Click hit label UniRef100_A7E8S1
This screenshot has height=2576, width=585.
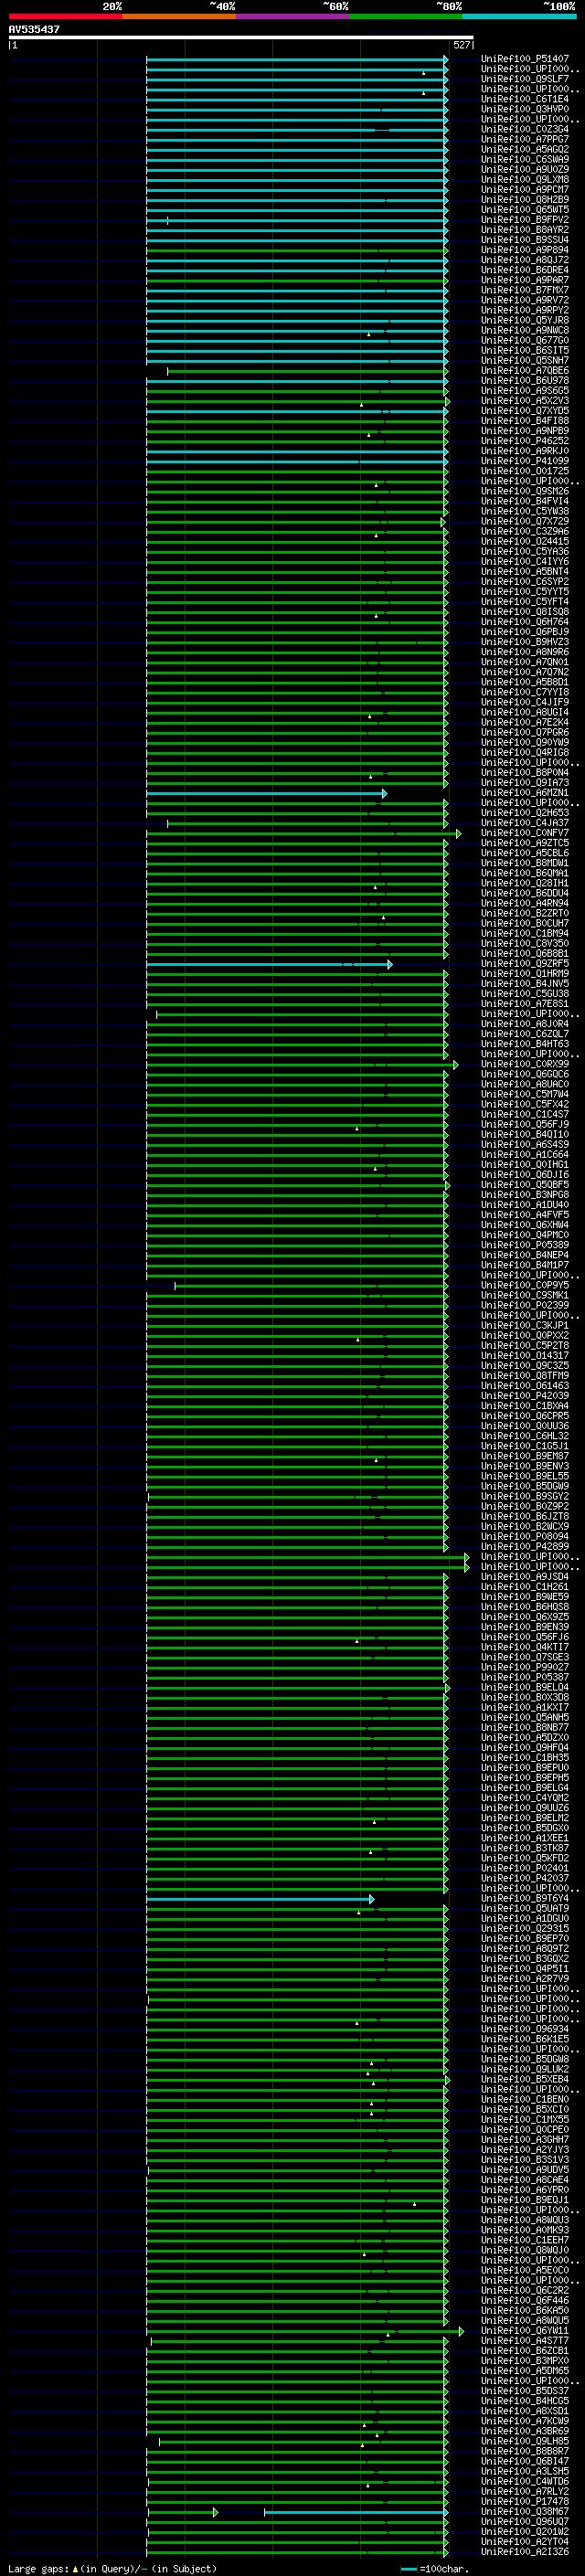tap(525, 1004)
